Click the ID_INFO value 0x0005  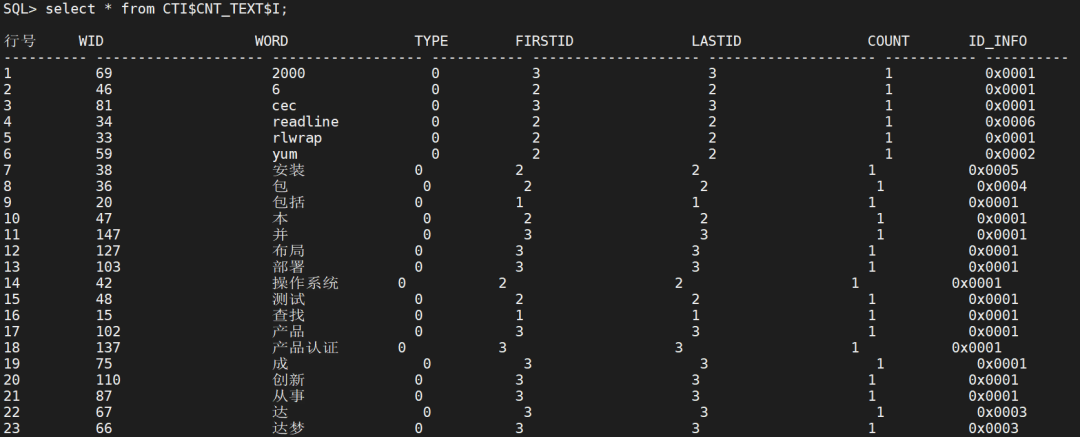pos(993,170)
